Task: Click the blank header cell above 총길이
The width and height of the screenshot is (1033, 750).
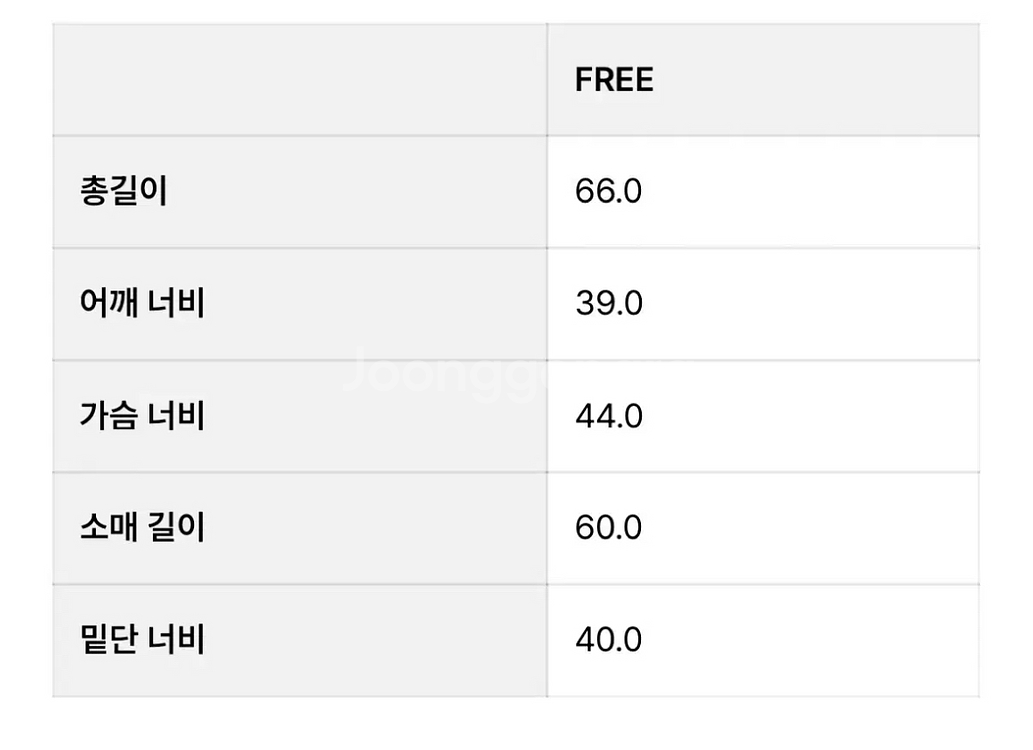Action: (x=299, y=80)
